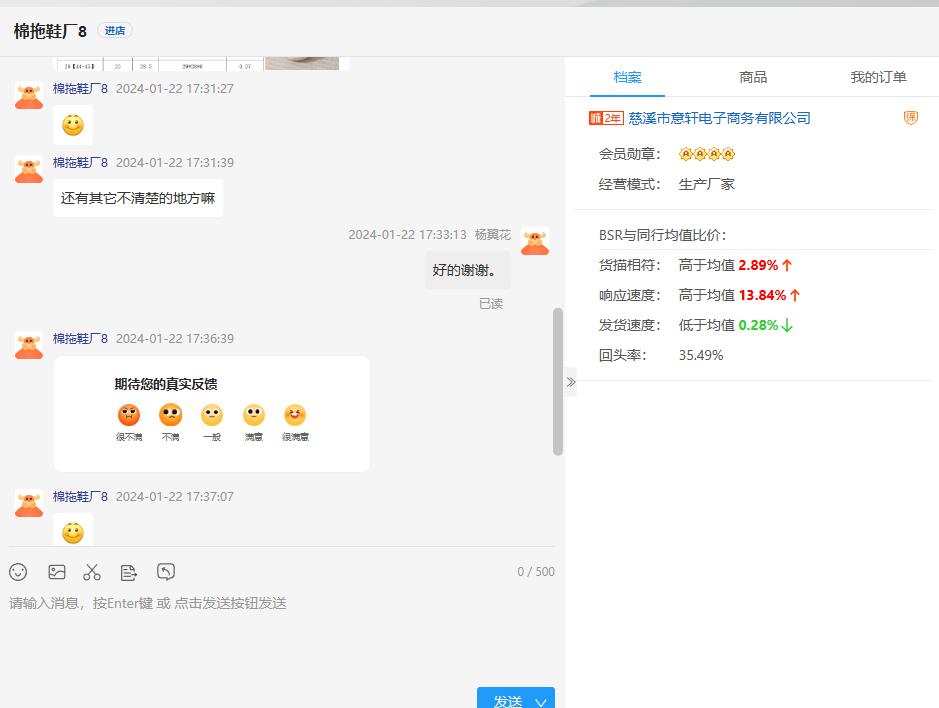Screen dimensions: 939x708
Task: Open the 我的订单 tab
Action: [878, 77]
